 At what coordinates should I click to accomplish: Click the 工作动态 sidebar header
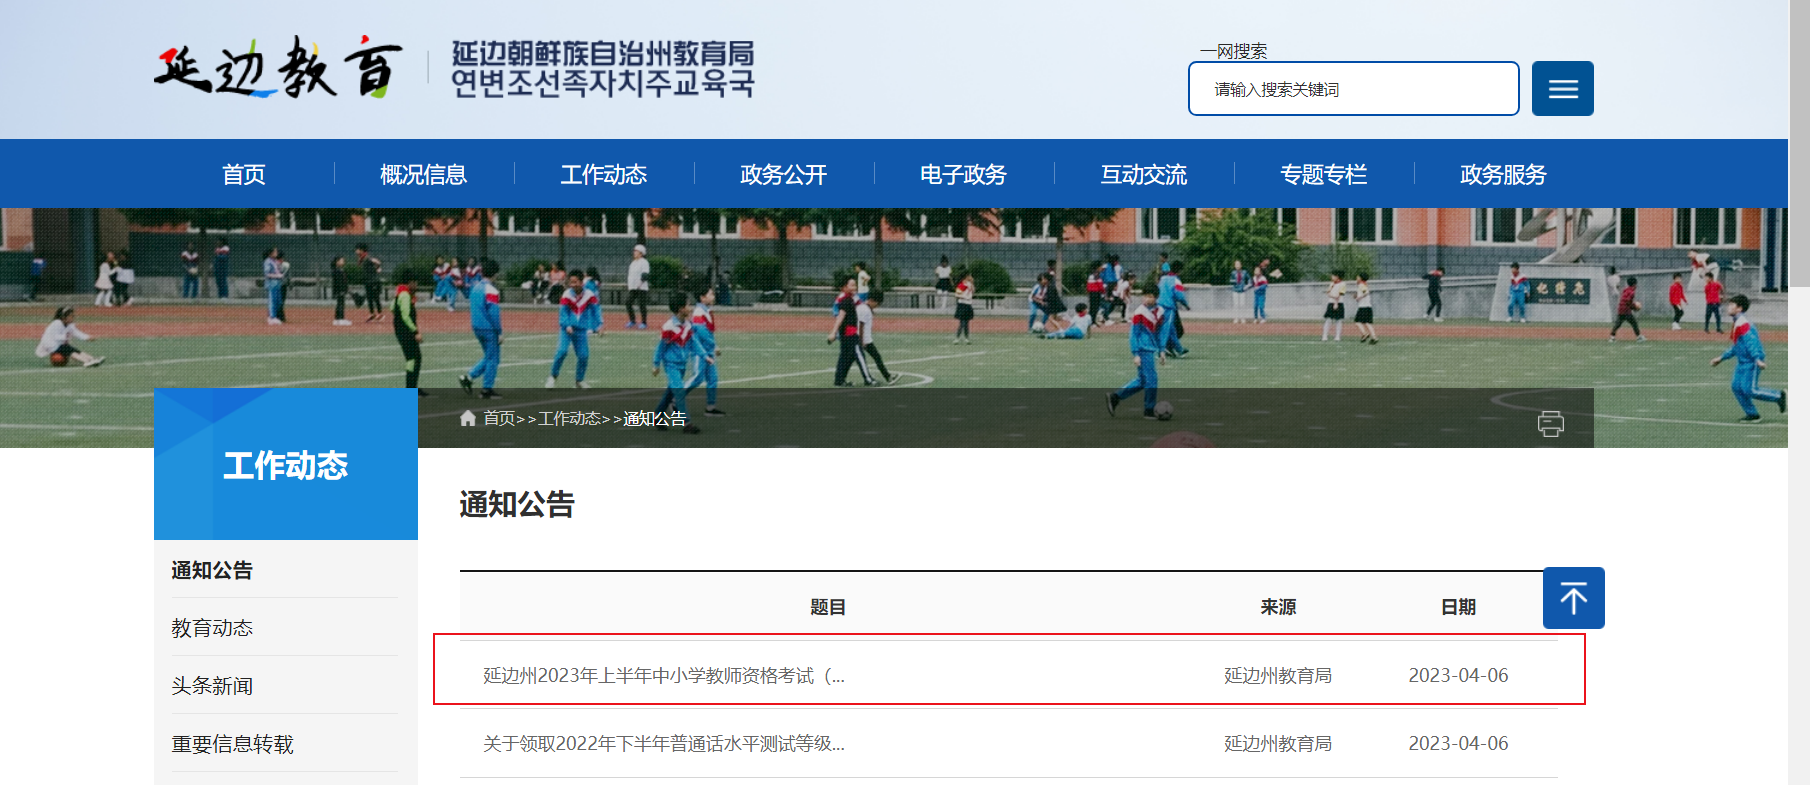(286, 464)
